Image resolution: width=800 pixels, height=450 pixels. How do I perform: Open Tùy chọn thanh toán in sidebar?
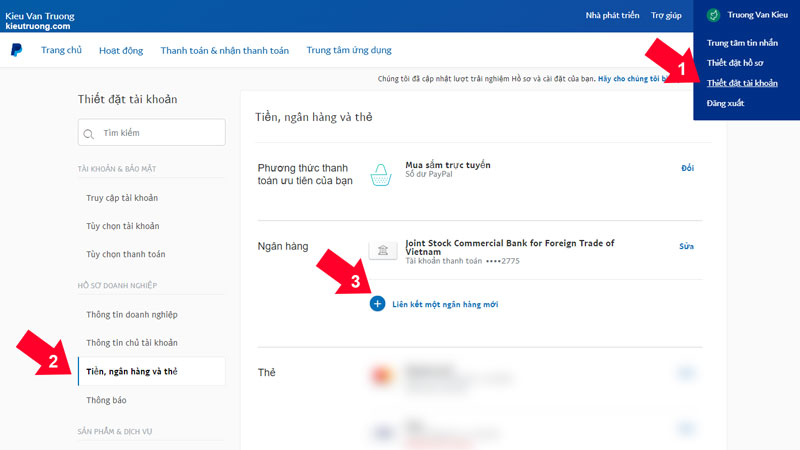pos(126,254)
